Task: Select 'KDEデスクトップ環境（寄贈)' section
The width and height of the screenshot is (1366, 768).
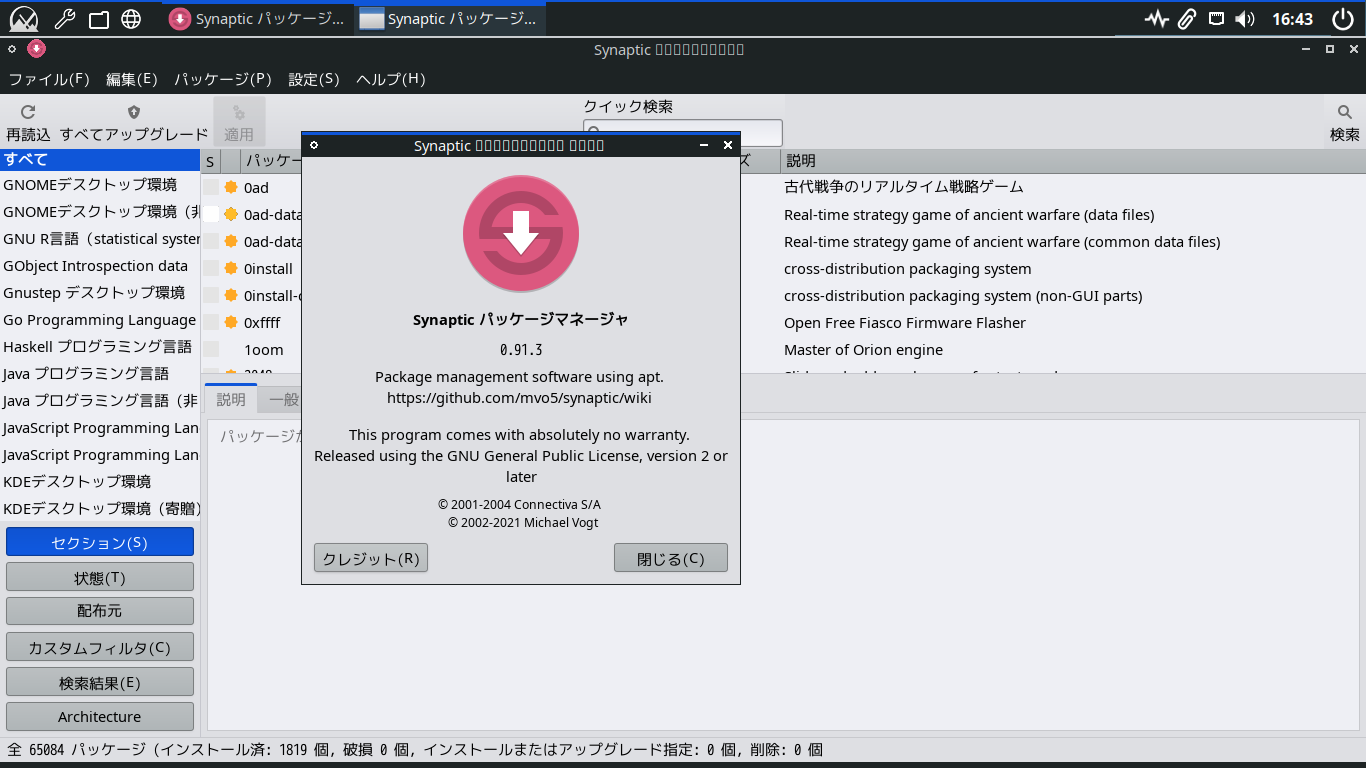Action: click(100, 509)
